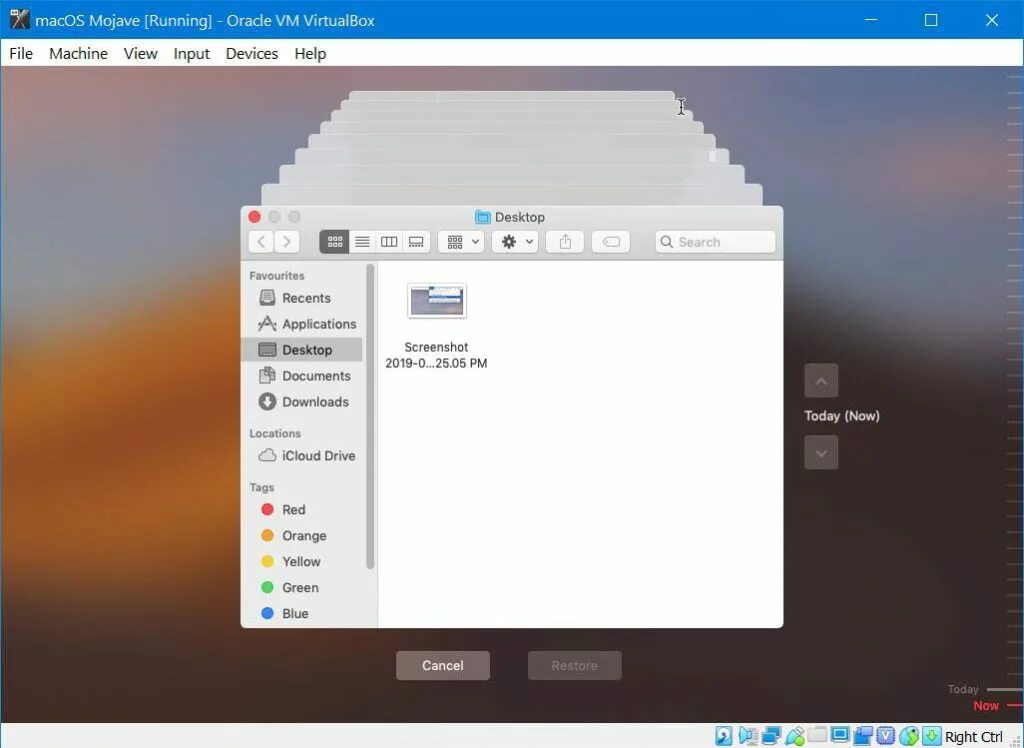Go forward with the Finder forward arrow
This screenshot has width=1024, height=748.
287,242
